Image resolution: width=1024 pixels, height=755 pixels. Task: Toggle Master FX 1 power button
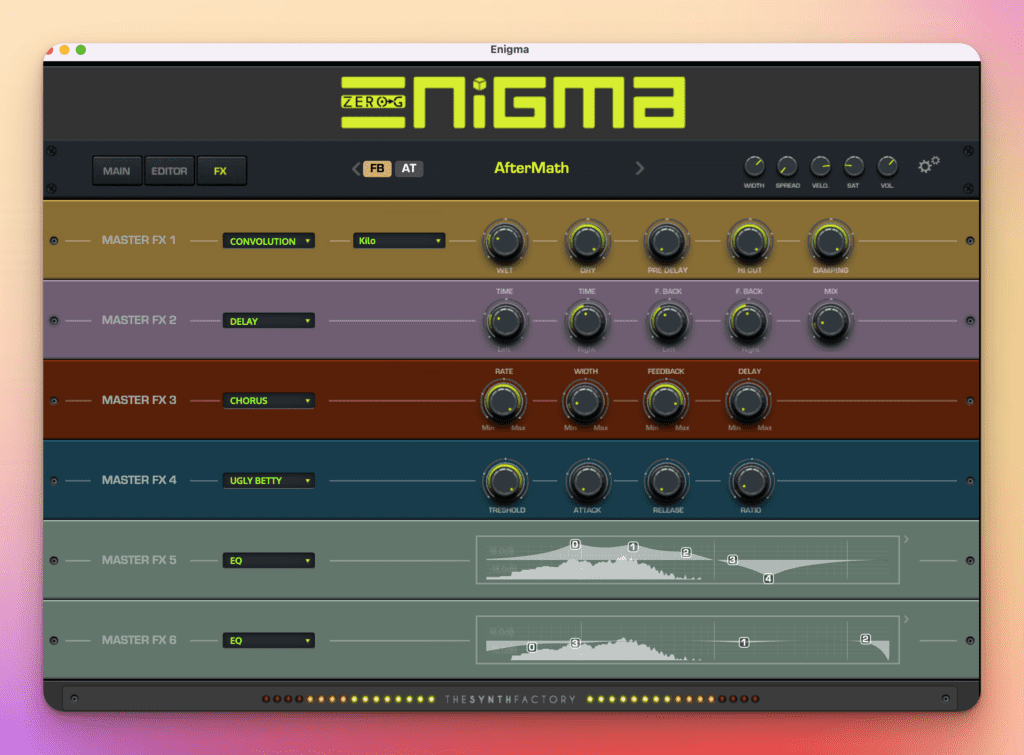point(54,241)
